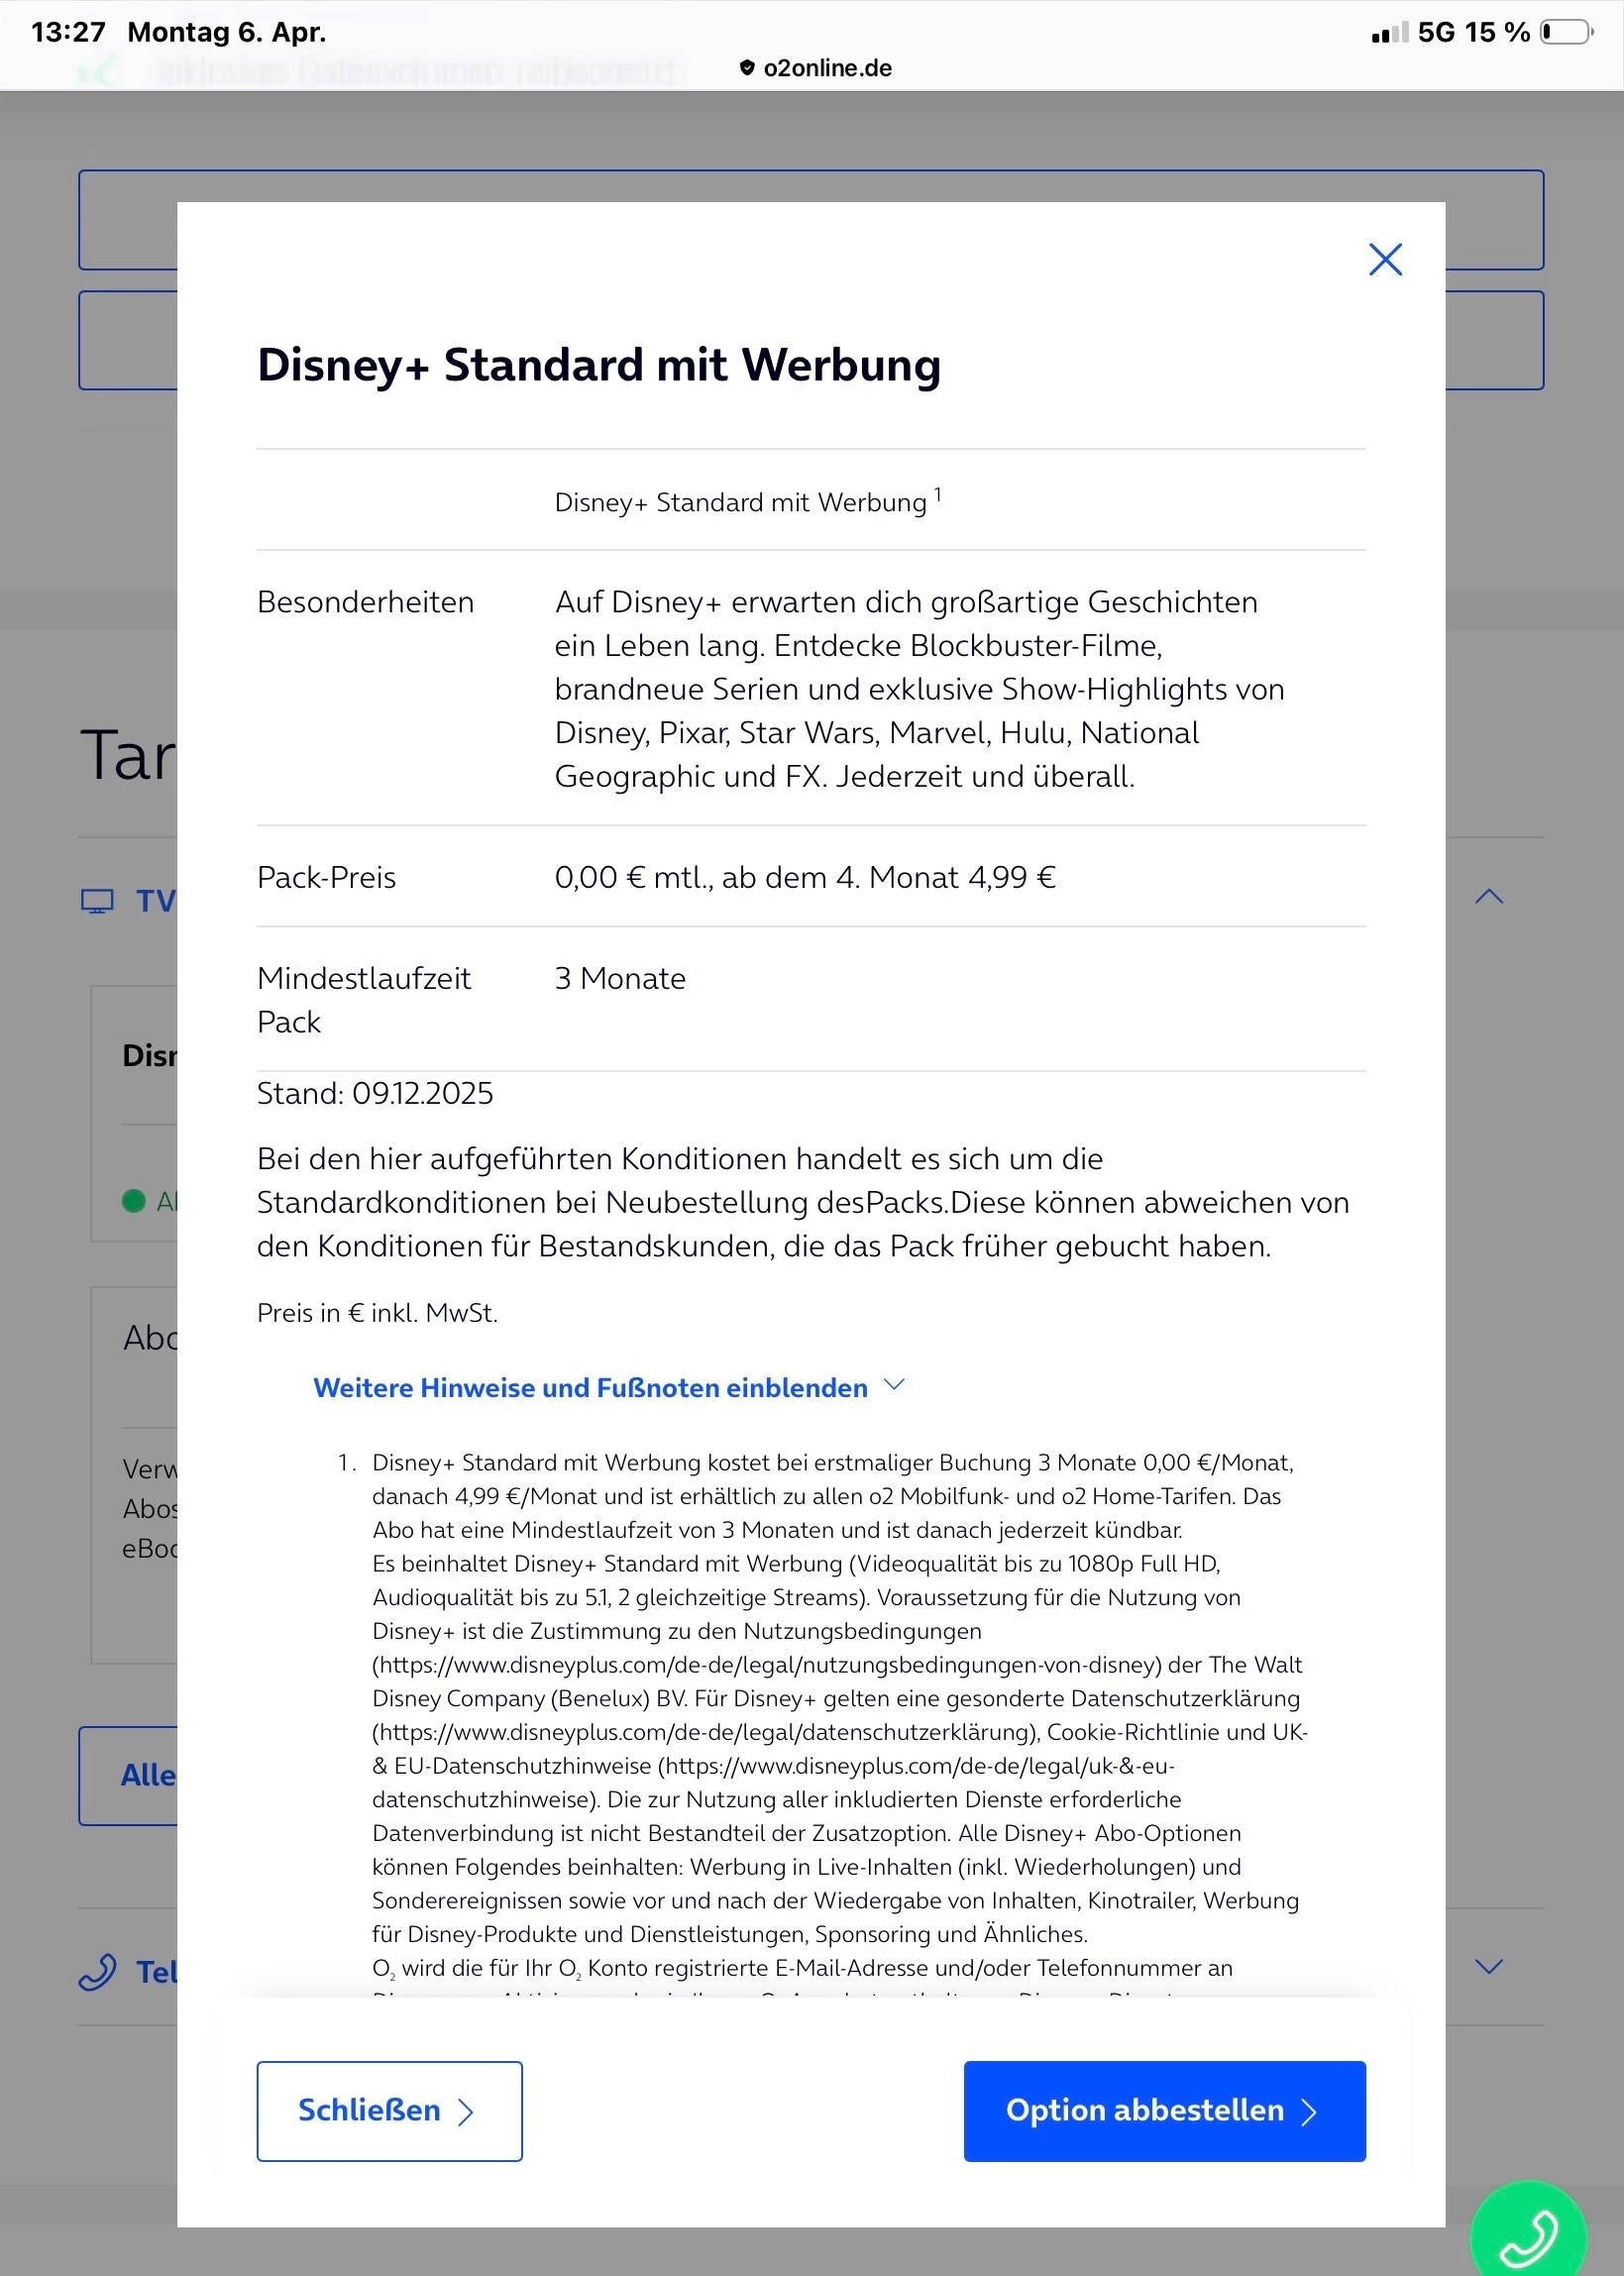Click the 'Pack-Preis' row label
This screenshot has width=1624, height=2276.
pos(326,877)
